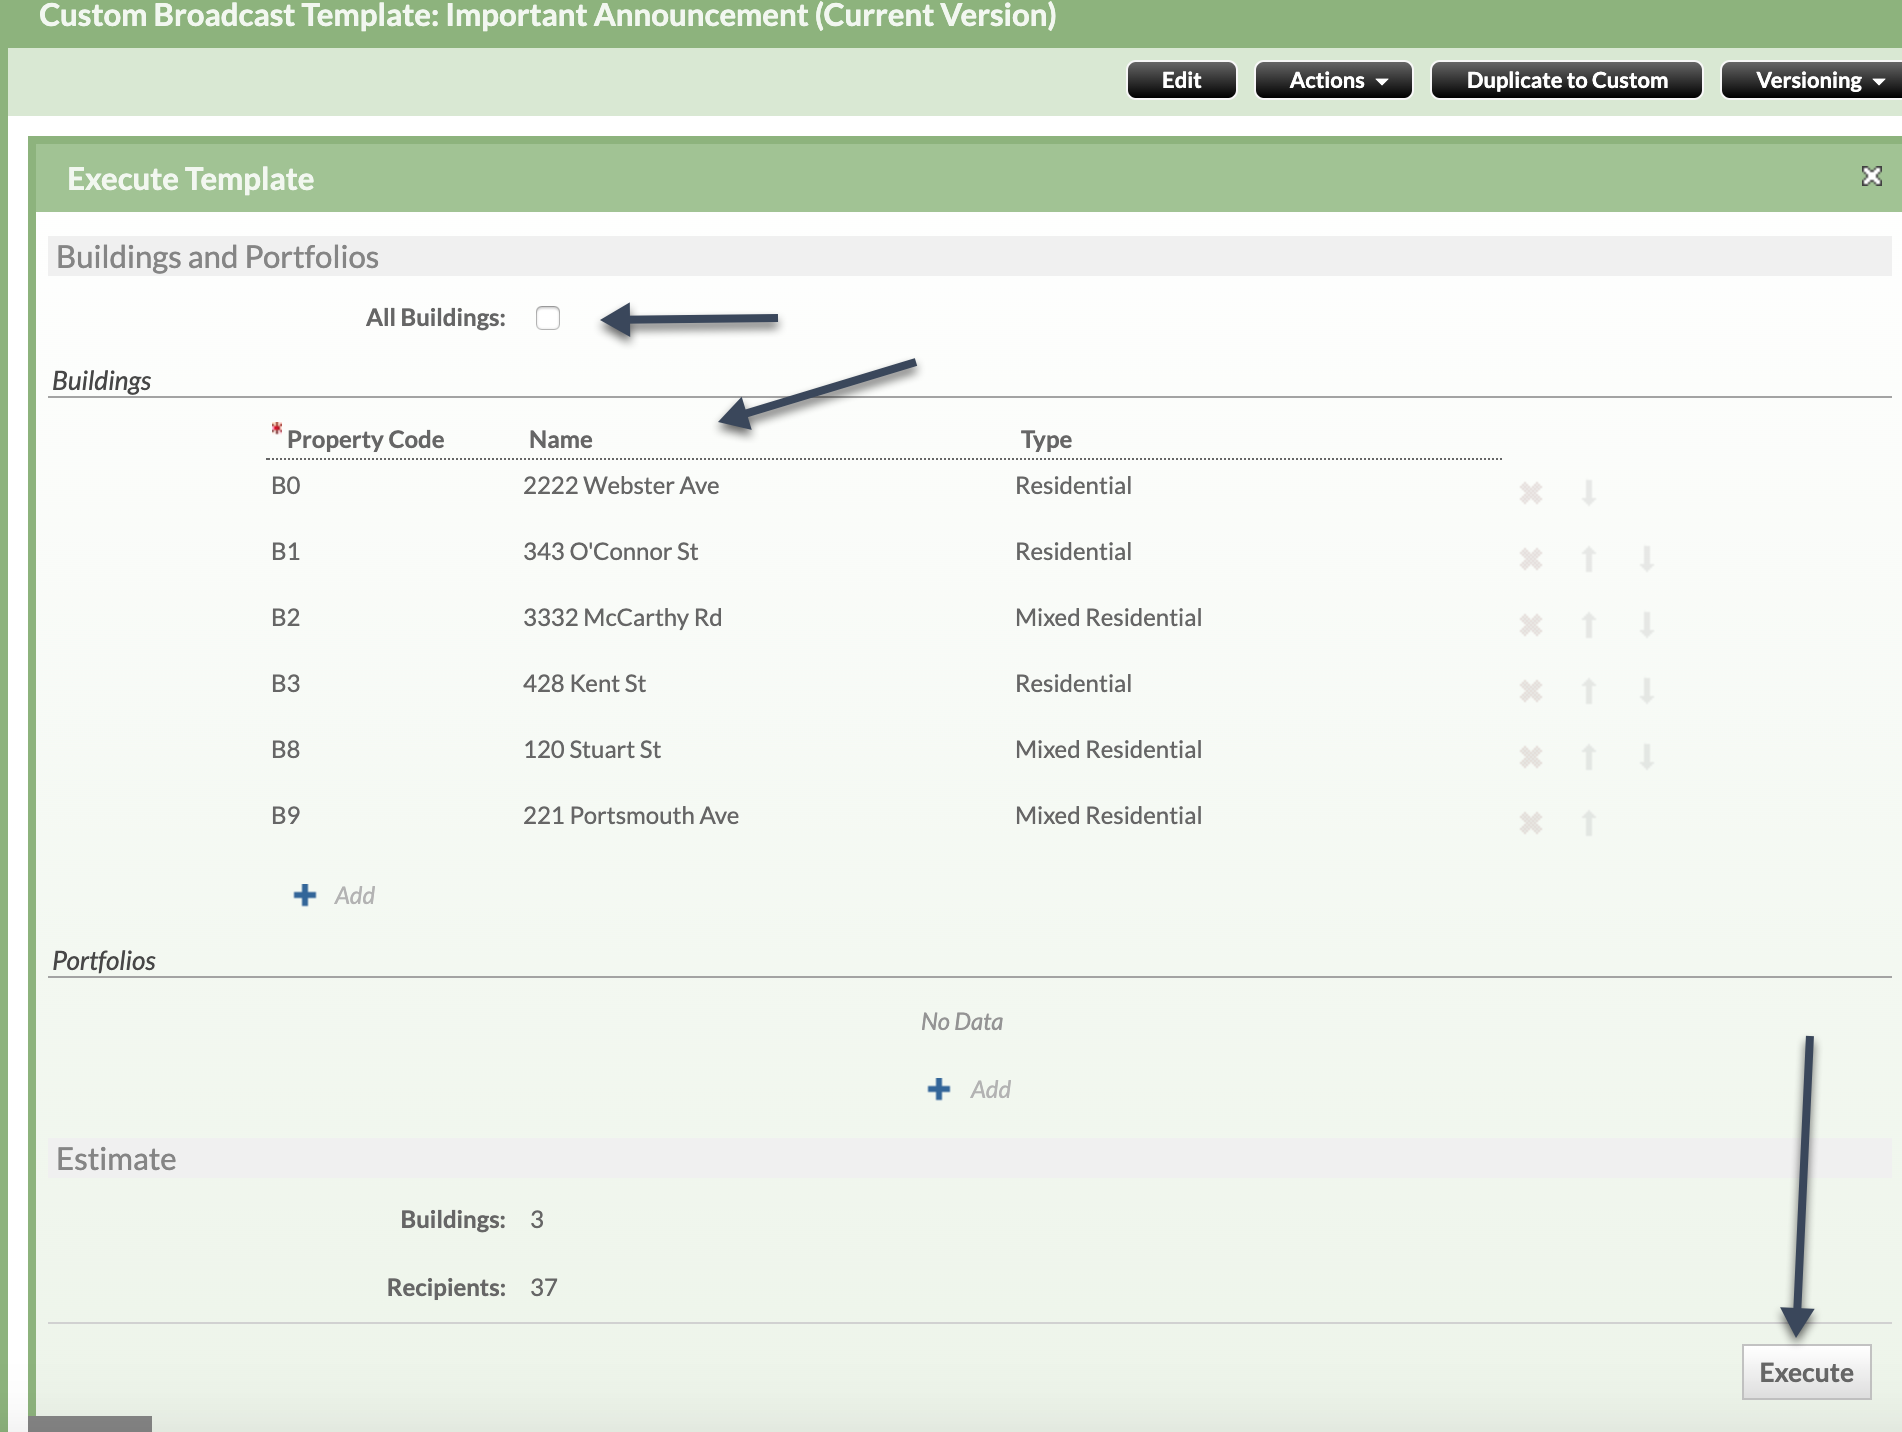The height and width of the screenshot is (1432, 1902).
Task: Close the Execute Template dialog
Action: 1871,176
